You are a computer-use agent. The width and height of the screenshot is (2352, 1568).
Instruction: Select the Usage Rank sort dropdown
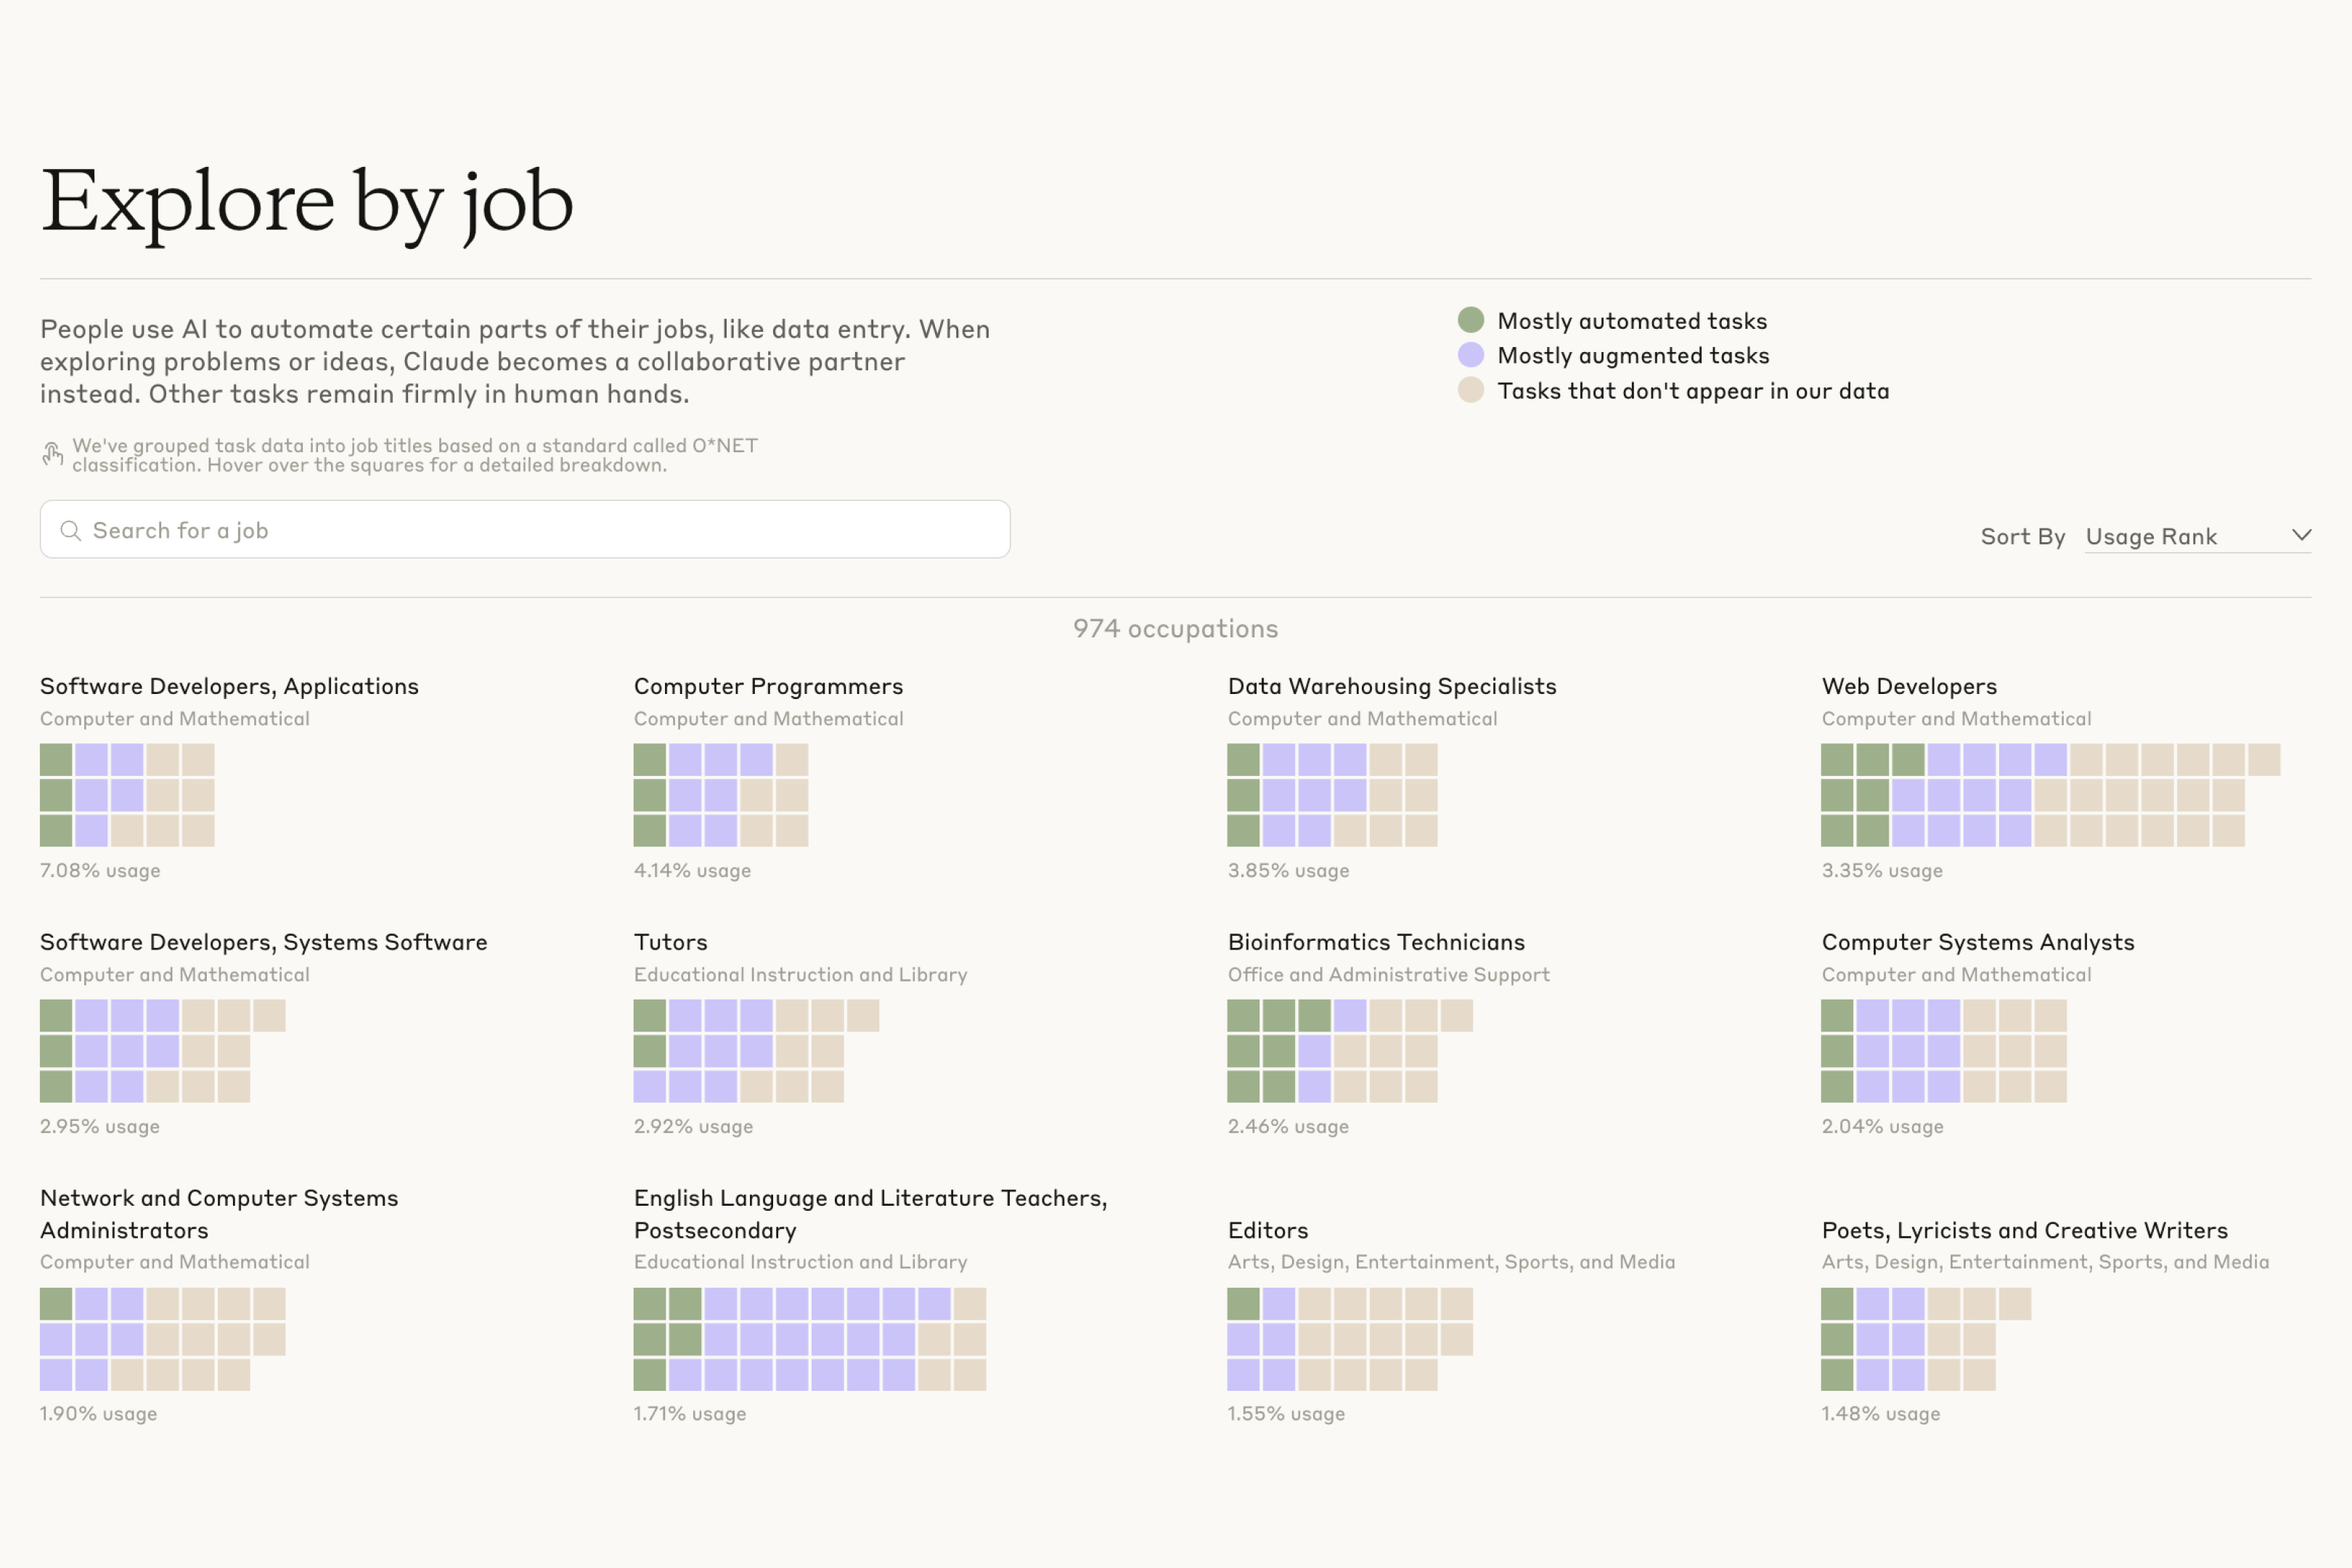tap(2150, 537)
